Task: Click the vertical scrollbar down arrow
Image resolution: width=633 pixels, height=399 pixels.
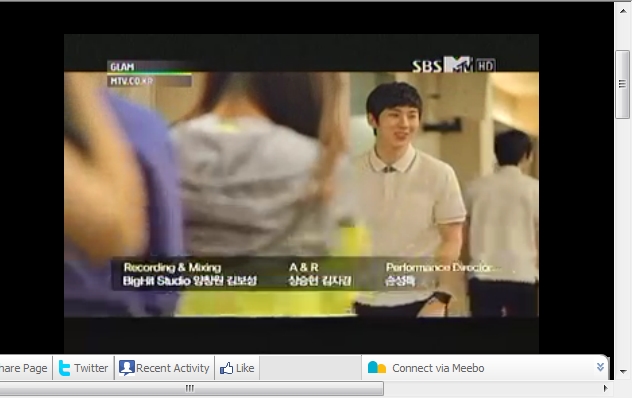Action: [623, 371]
